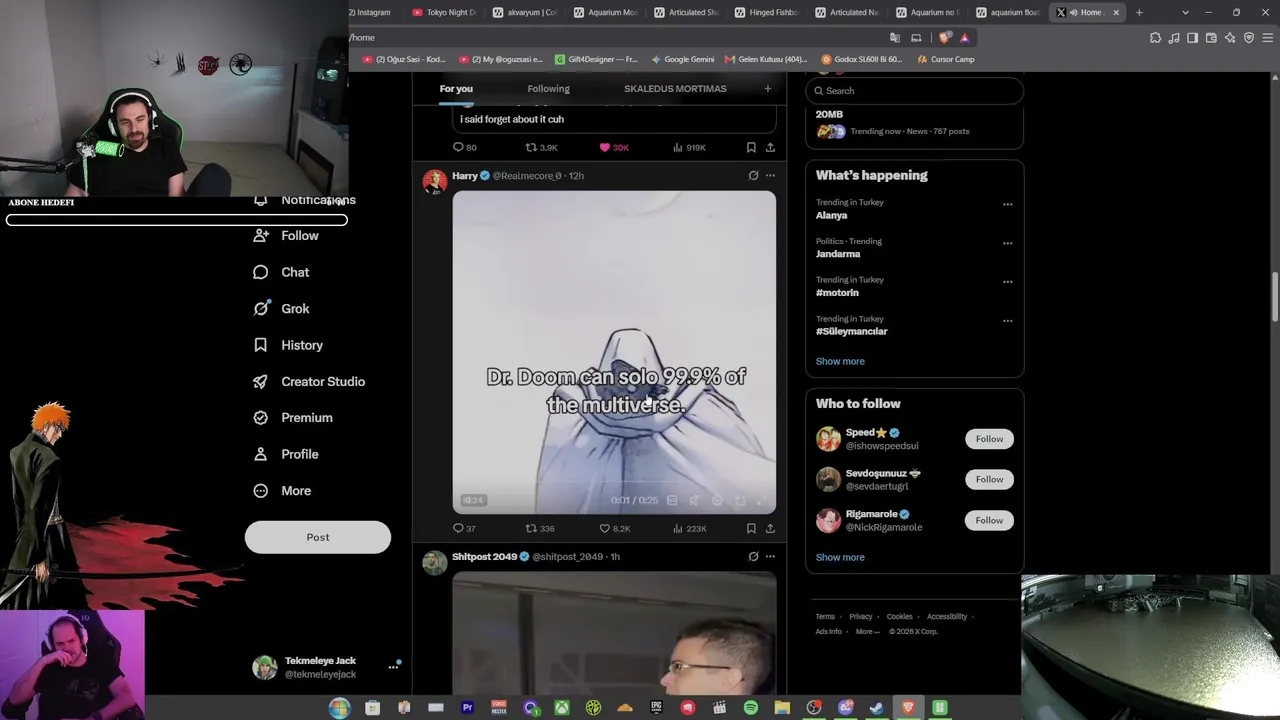Add a new timeline tab with plus

point(767,89)
